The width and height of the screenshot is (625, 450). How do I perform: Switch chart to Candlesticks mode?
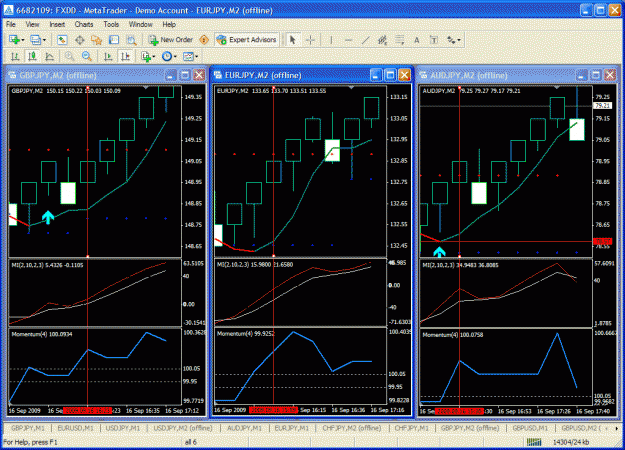tap(32, 57)
